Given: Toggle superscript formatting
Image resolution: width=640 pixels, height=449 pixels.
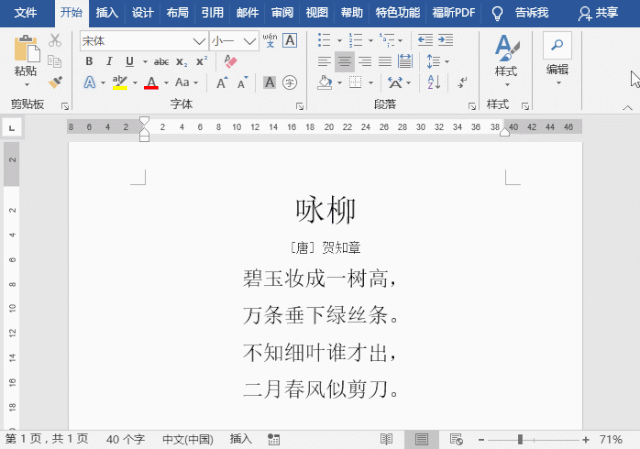Looking at the screenshot, I should point(202,61).
